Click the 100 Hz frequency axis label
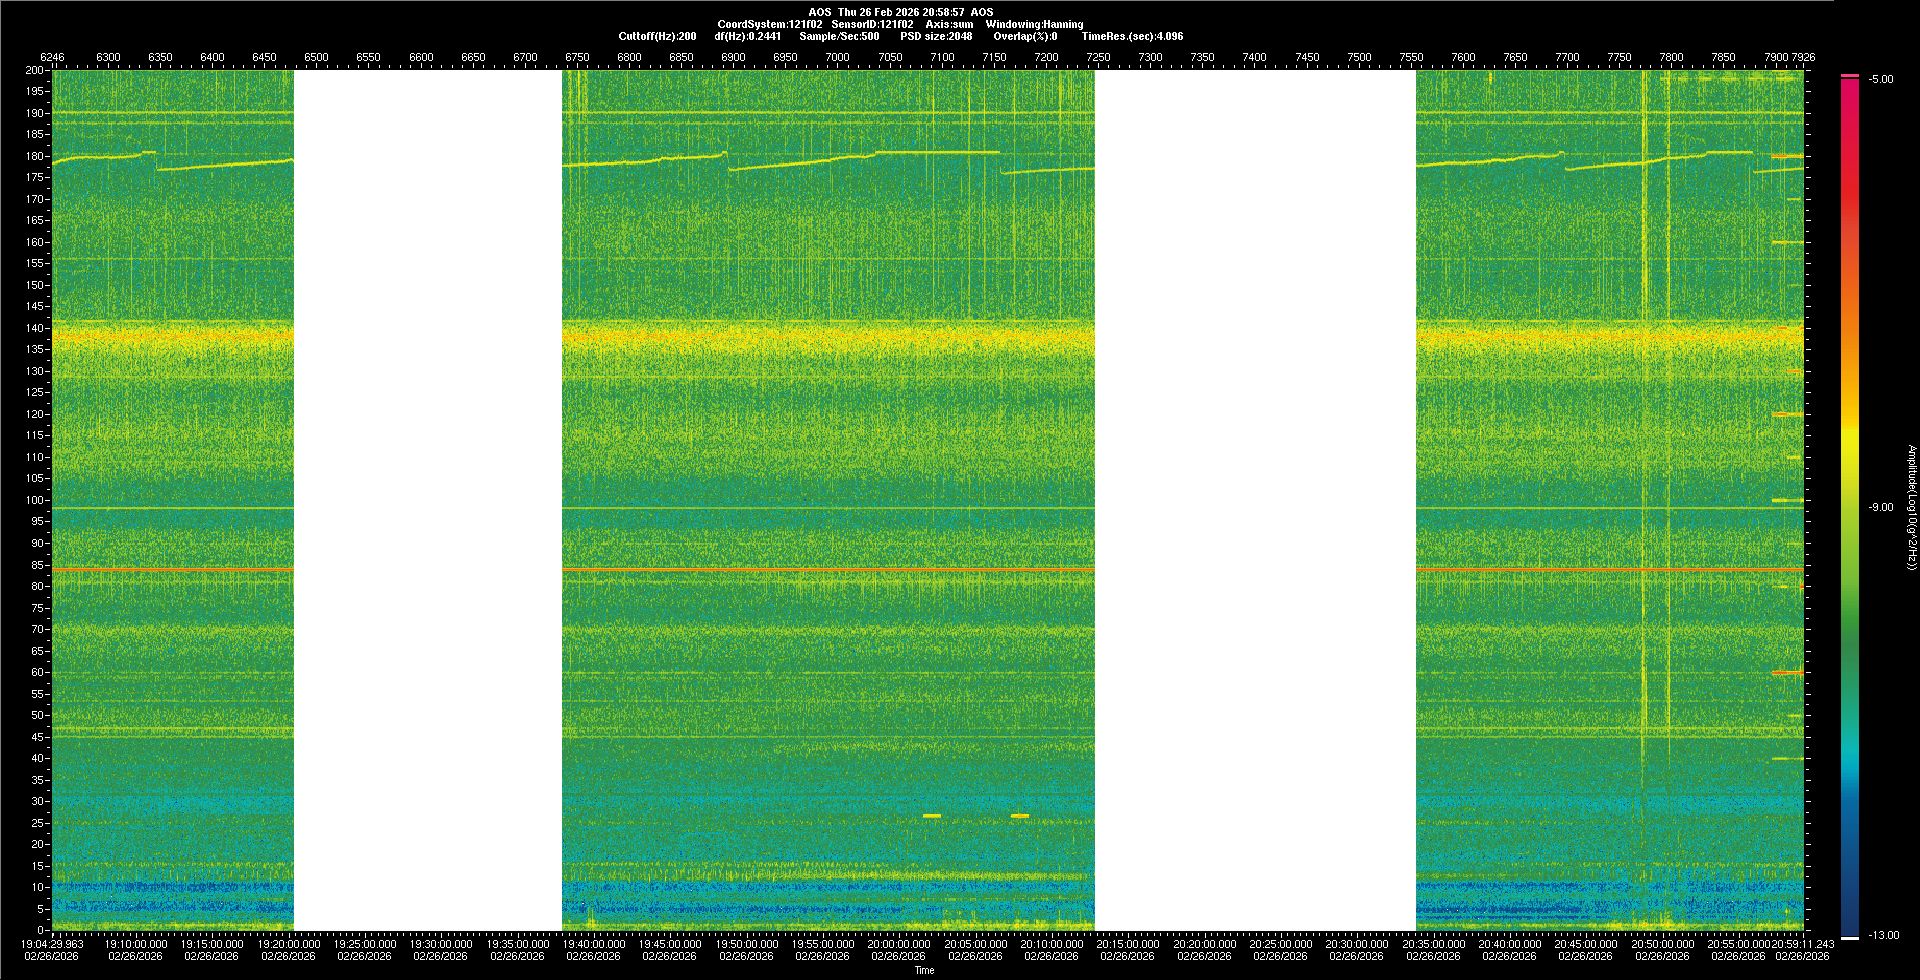Image resolution: width=1920 pixels, height=980 pixels. coord(35,500)
